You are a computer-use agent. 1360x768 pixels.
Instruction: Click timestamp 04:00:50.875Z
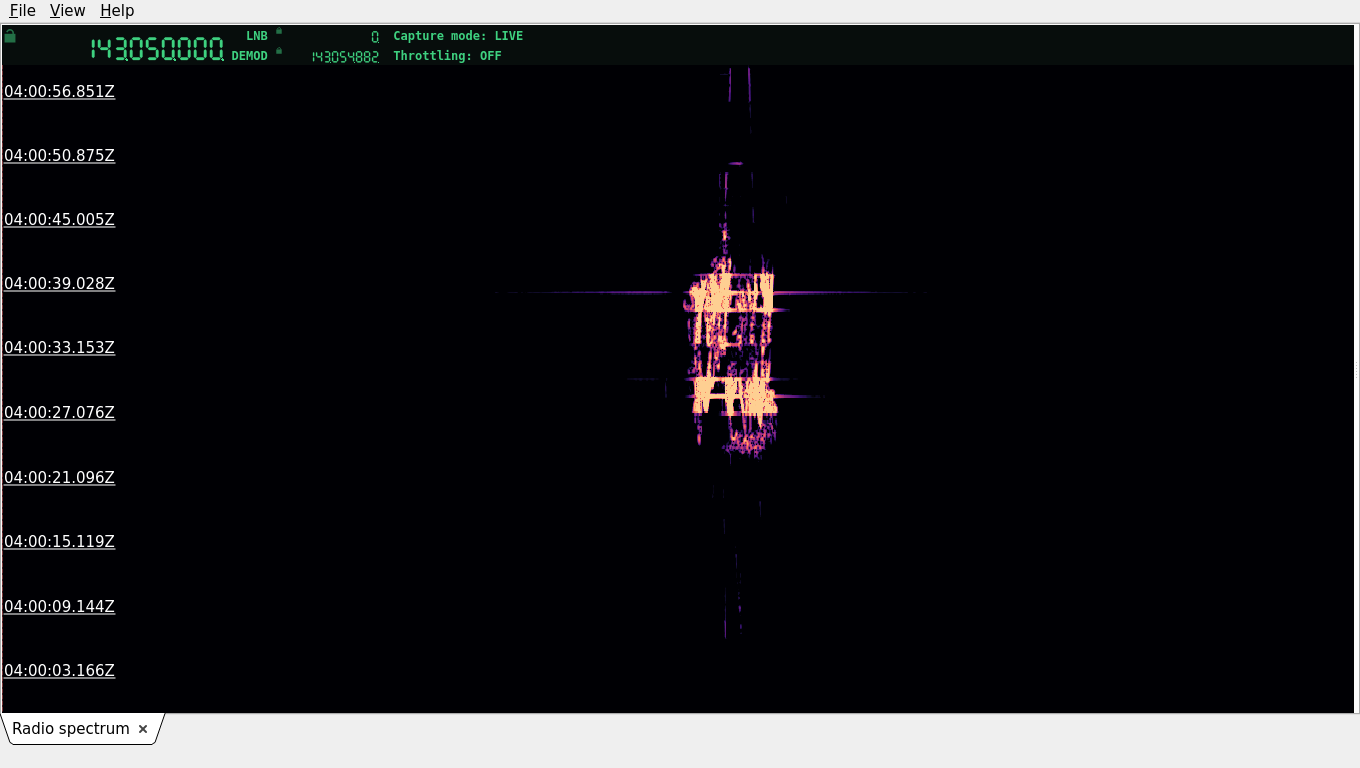59,156
